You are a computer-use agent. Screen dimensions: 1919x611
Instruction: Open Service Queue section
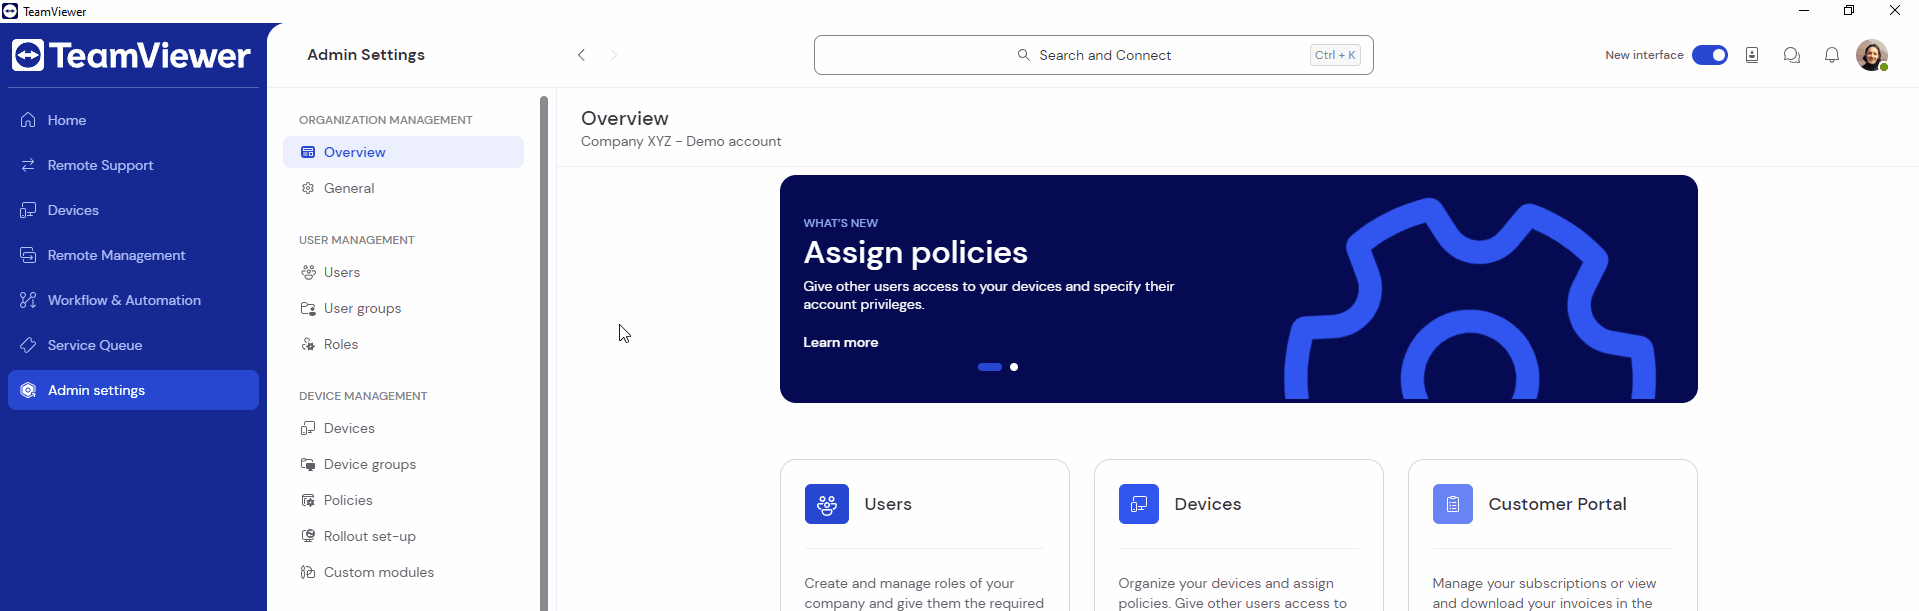pos(133,345)
